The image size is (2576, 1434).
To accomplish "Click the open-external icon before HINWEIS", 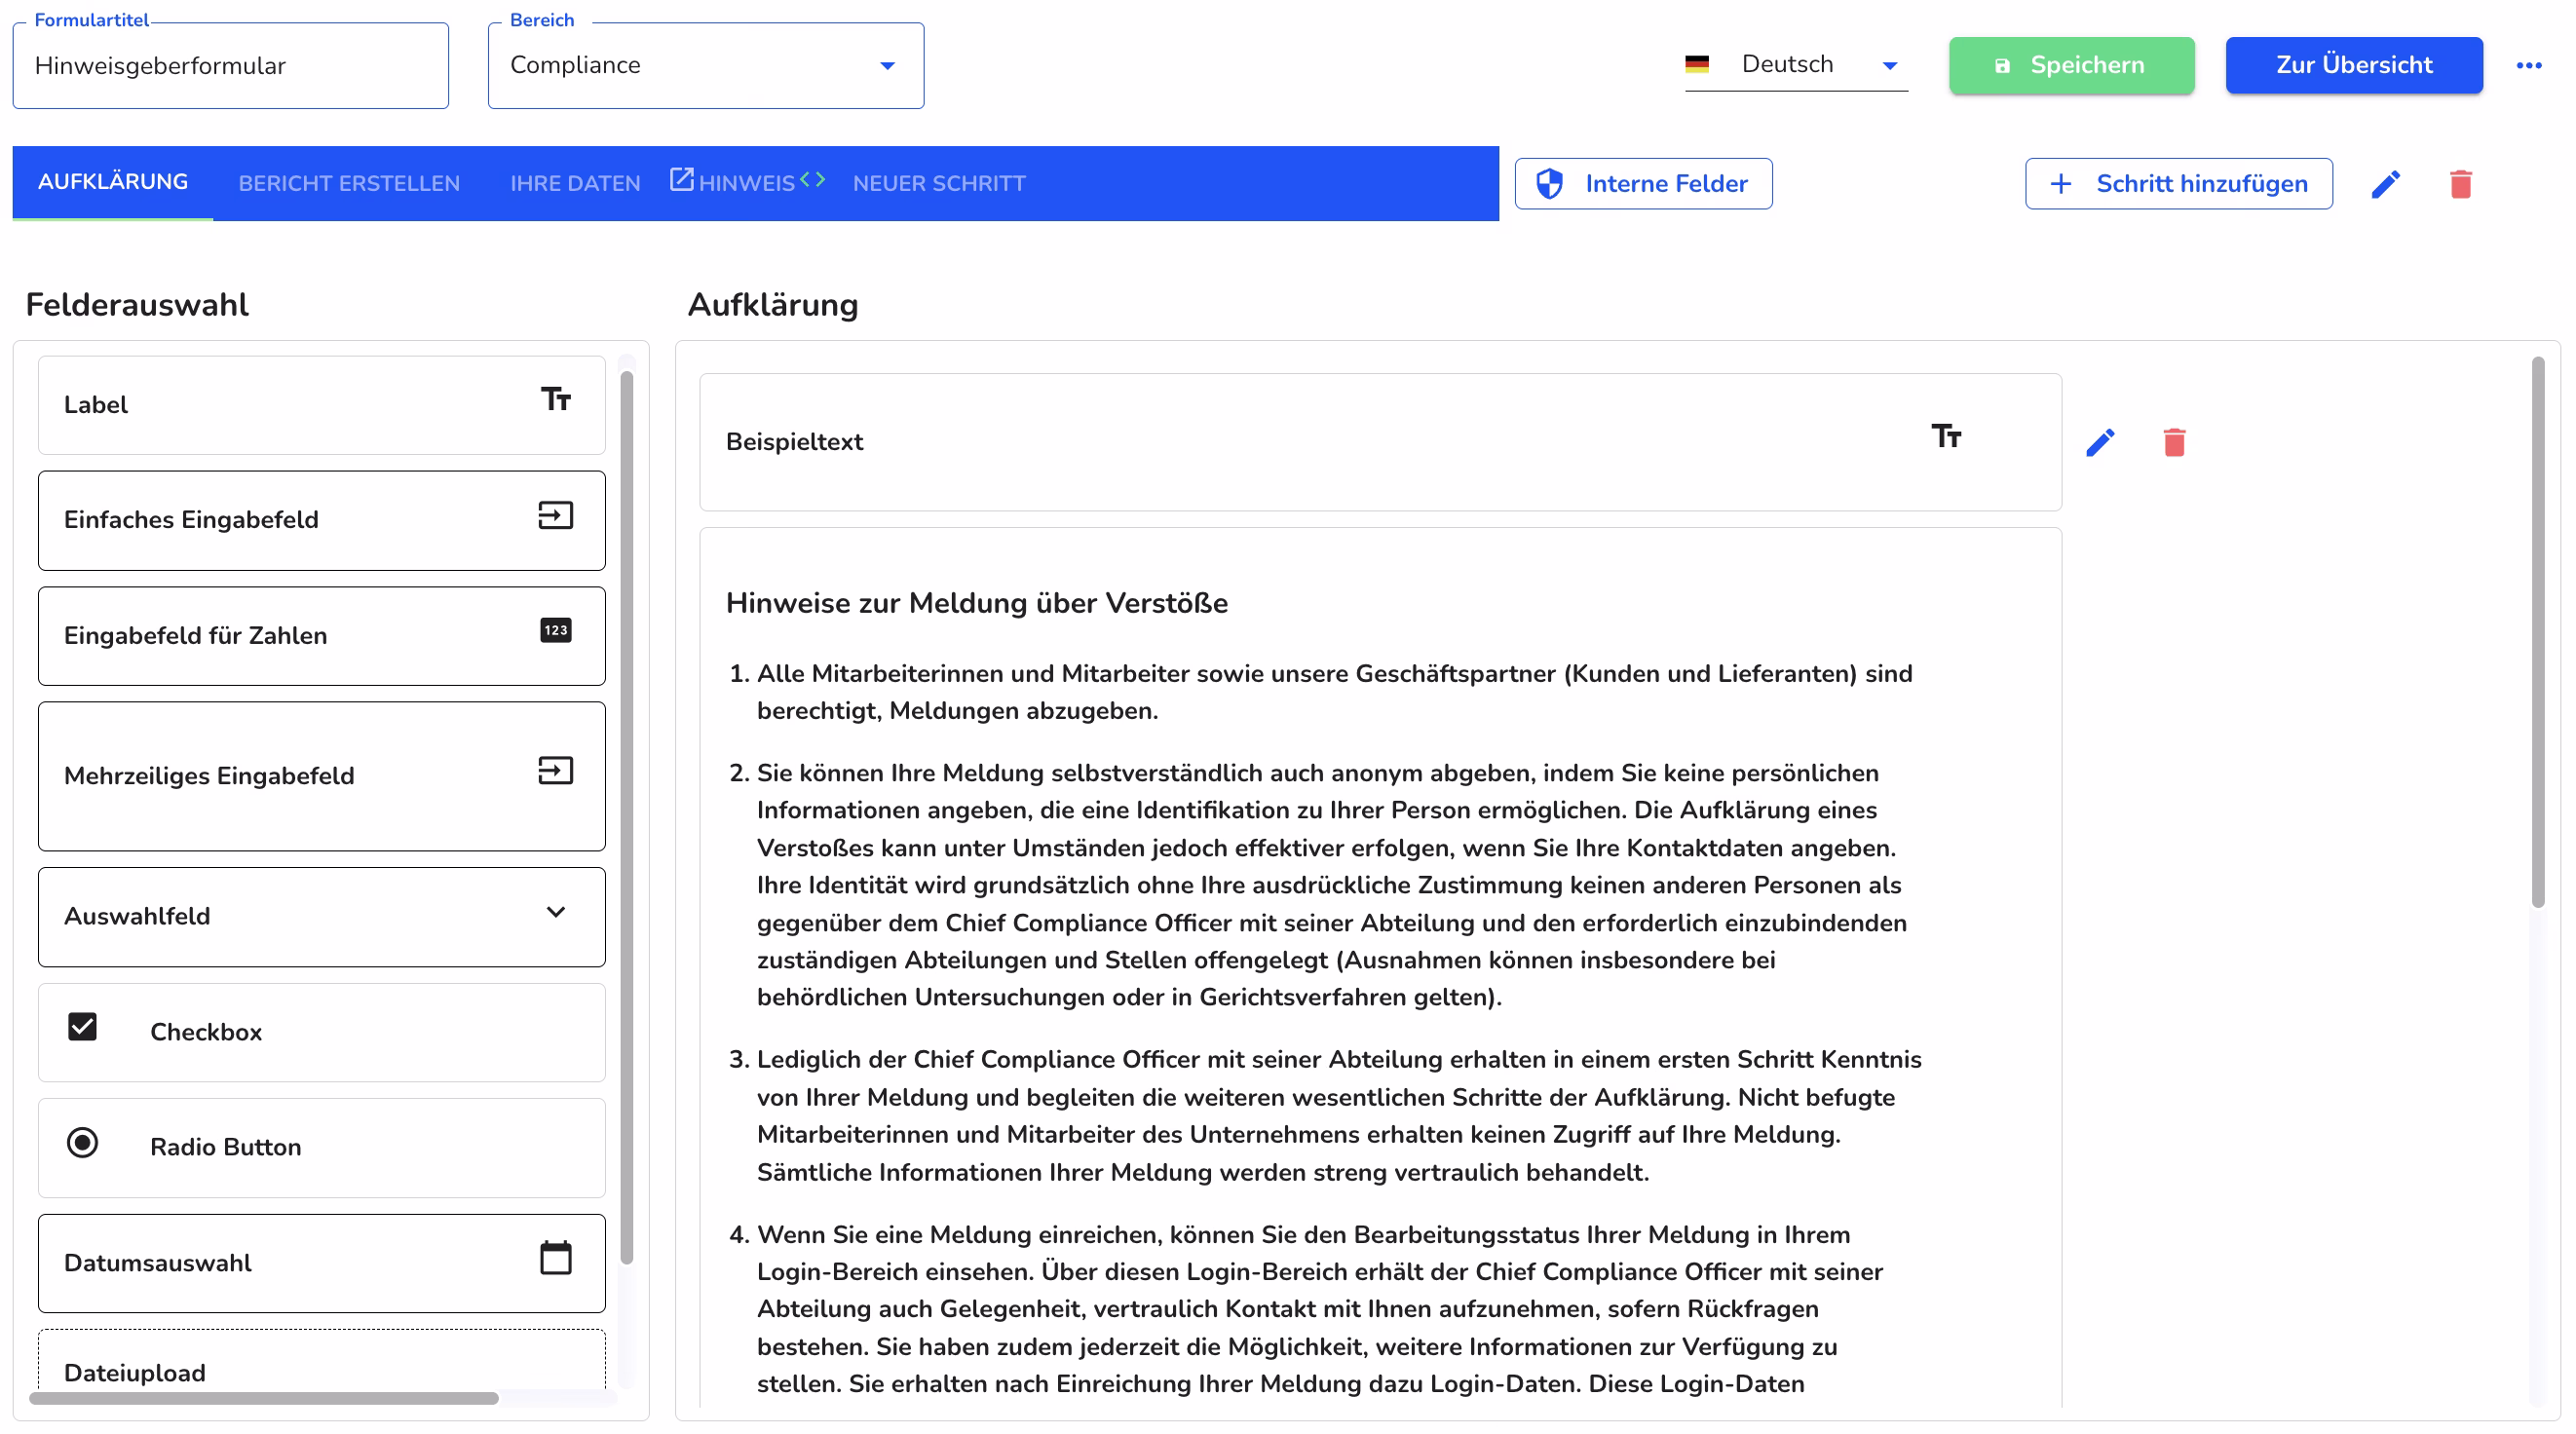I will (681, 180).
